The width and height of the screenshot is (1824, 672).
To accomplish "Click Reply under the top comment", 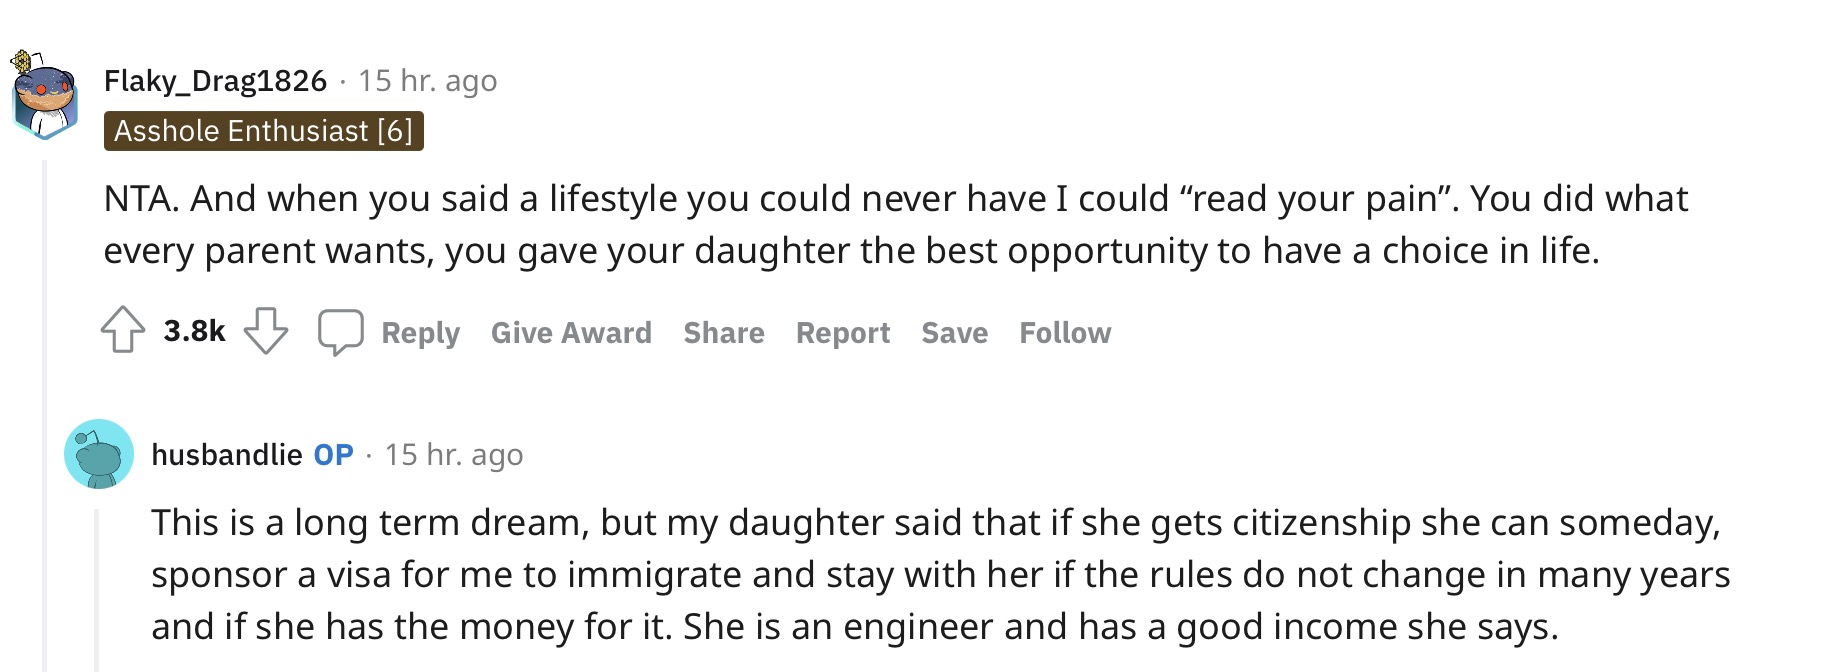I will tap(420, 333).
